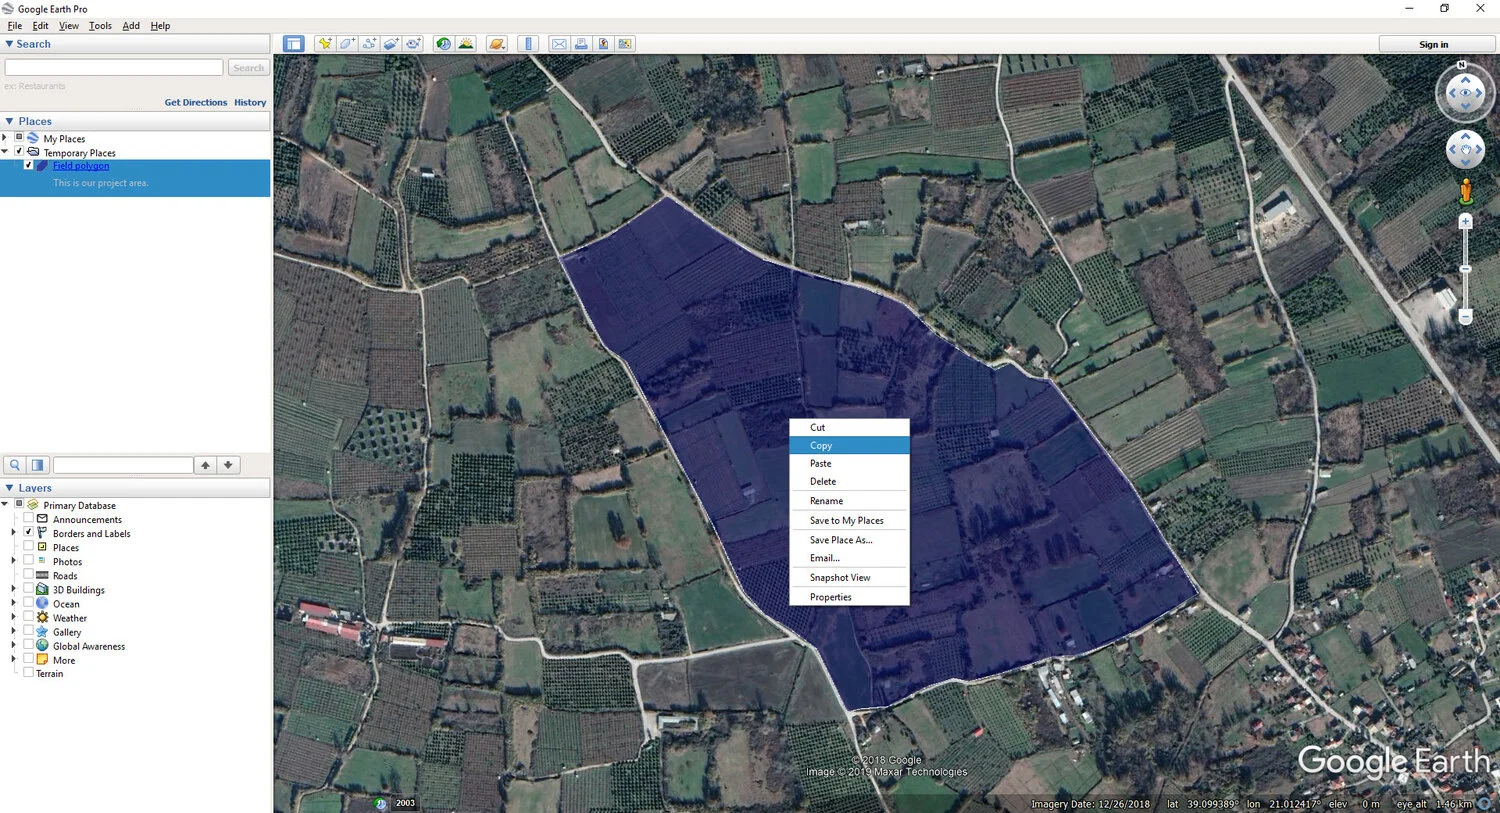The image size is (1500, 813).
Task: Collapse the Layers panel header
Action: point(135,488)
